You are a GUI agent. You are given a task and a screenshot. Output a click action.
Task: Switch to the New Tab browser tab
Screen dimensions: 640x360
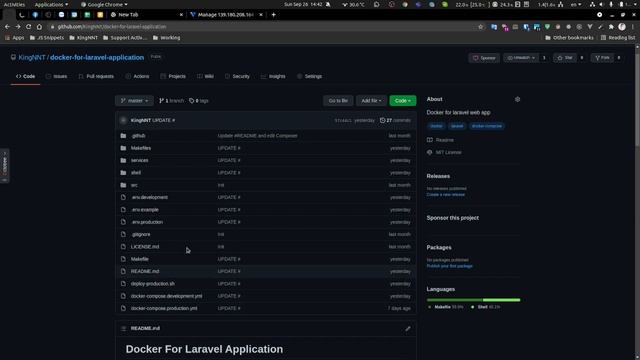coord(147,15)
